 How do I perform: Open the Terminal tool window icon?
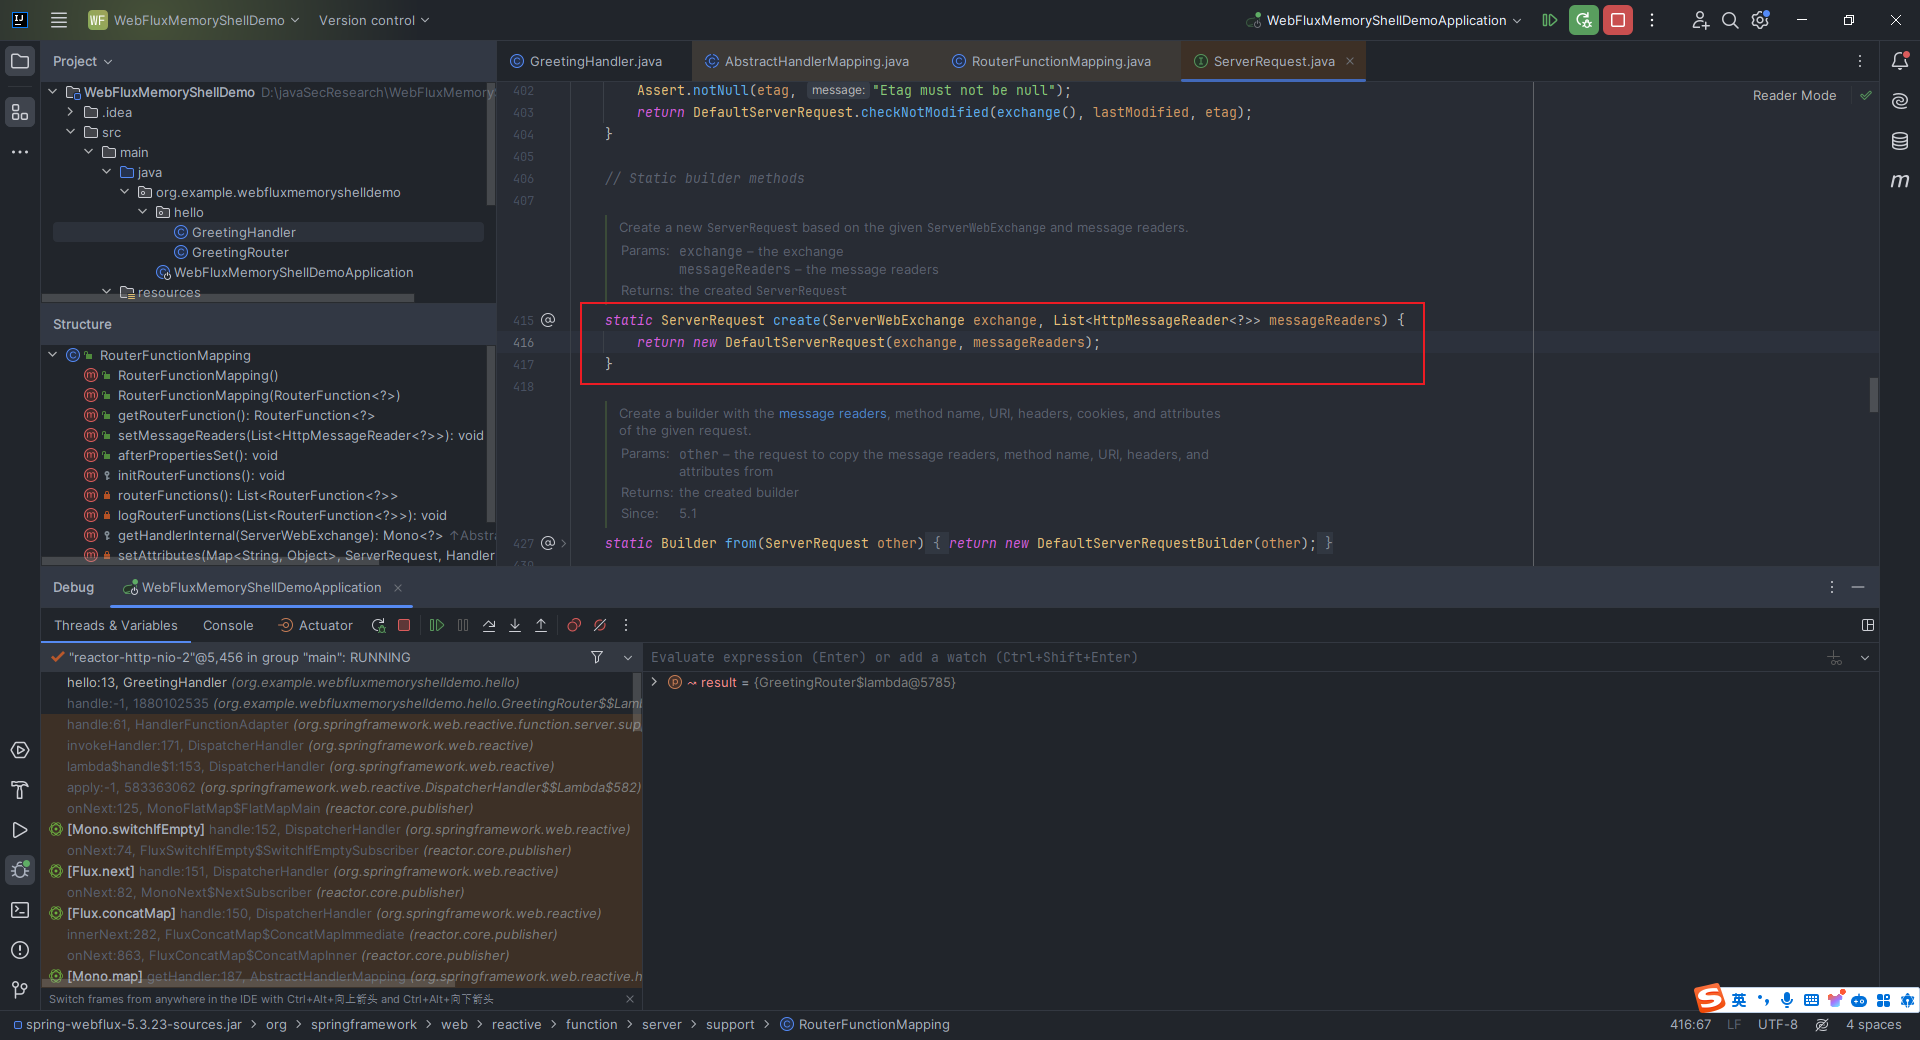pyautogui.click(x=20, y=910)
